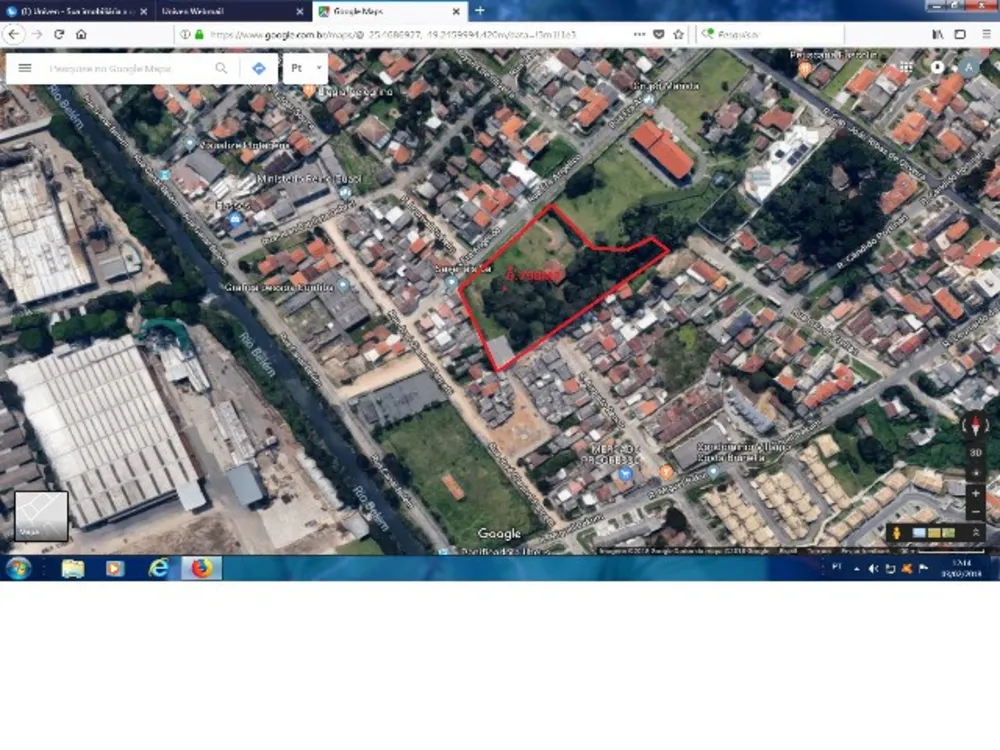Go forward with Firefox forward arrow
The image size is (1000, 750).
[37, 34]
